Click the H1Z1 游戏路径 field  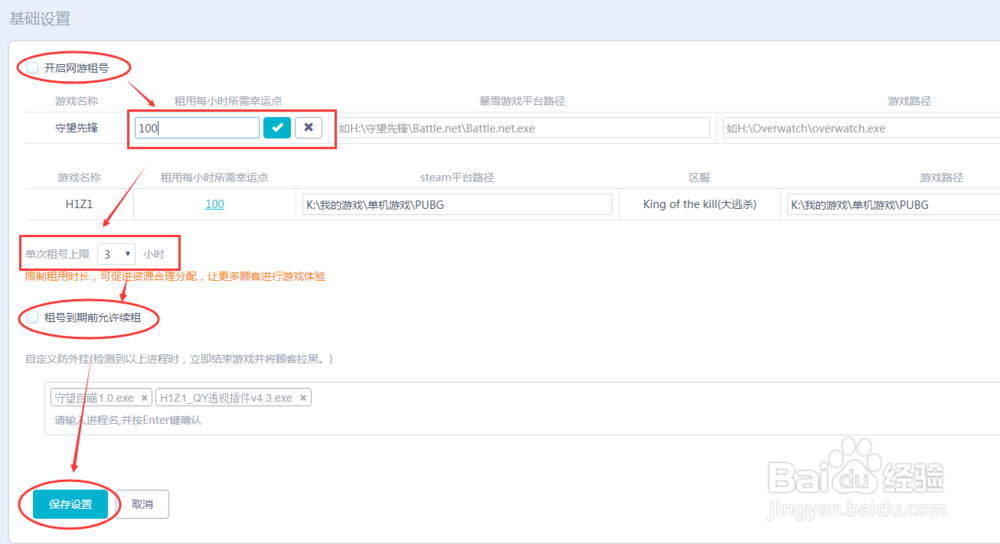point(893,204)
